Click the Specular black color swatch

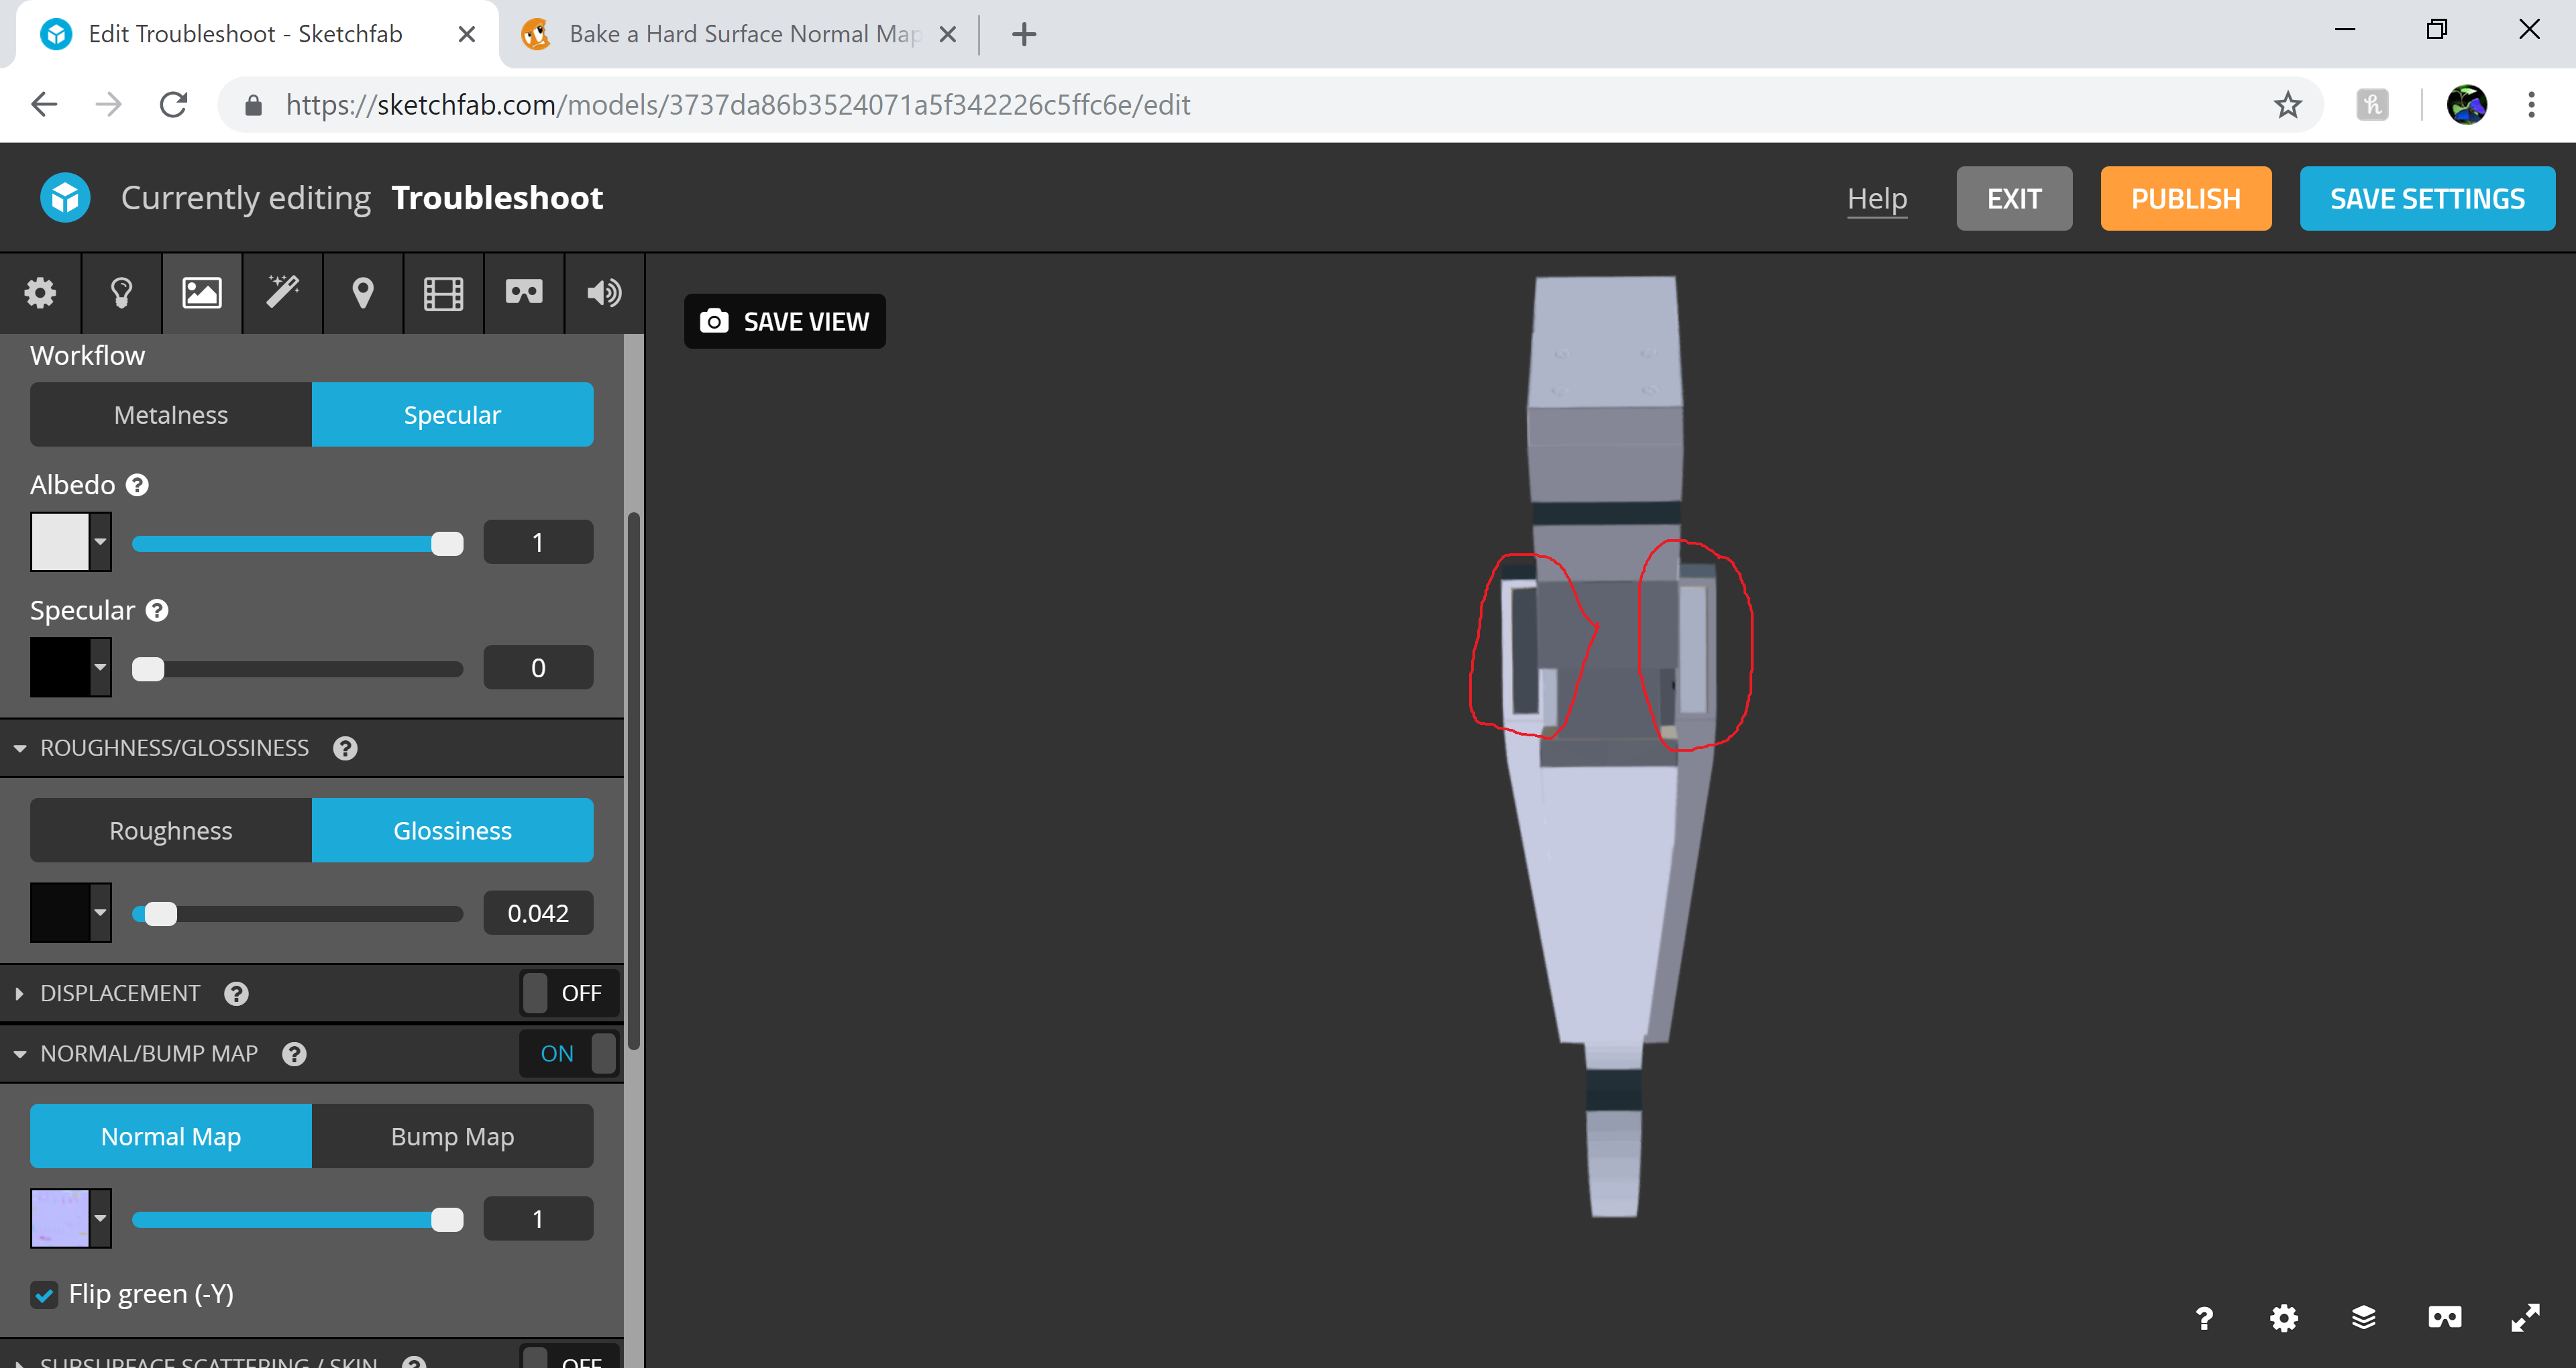60,667
